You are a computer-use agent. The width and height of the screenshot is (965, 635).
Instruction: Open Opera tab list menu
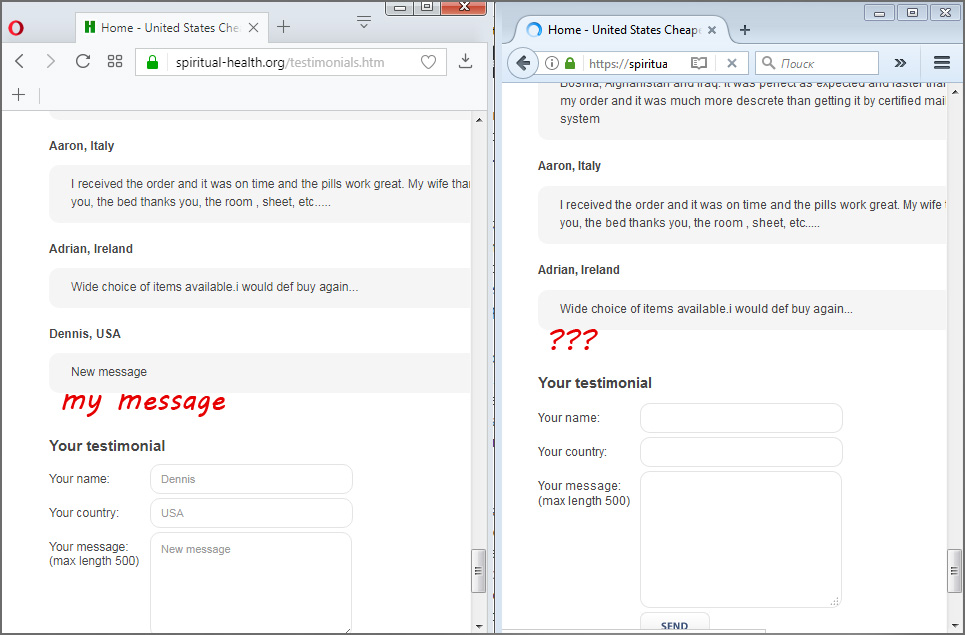click(363, 21)
